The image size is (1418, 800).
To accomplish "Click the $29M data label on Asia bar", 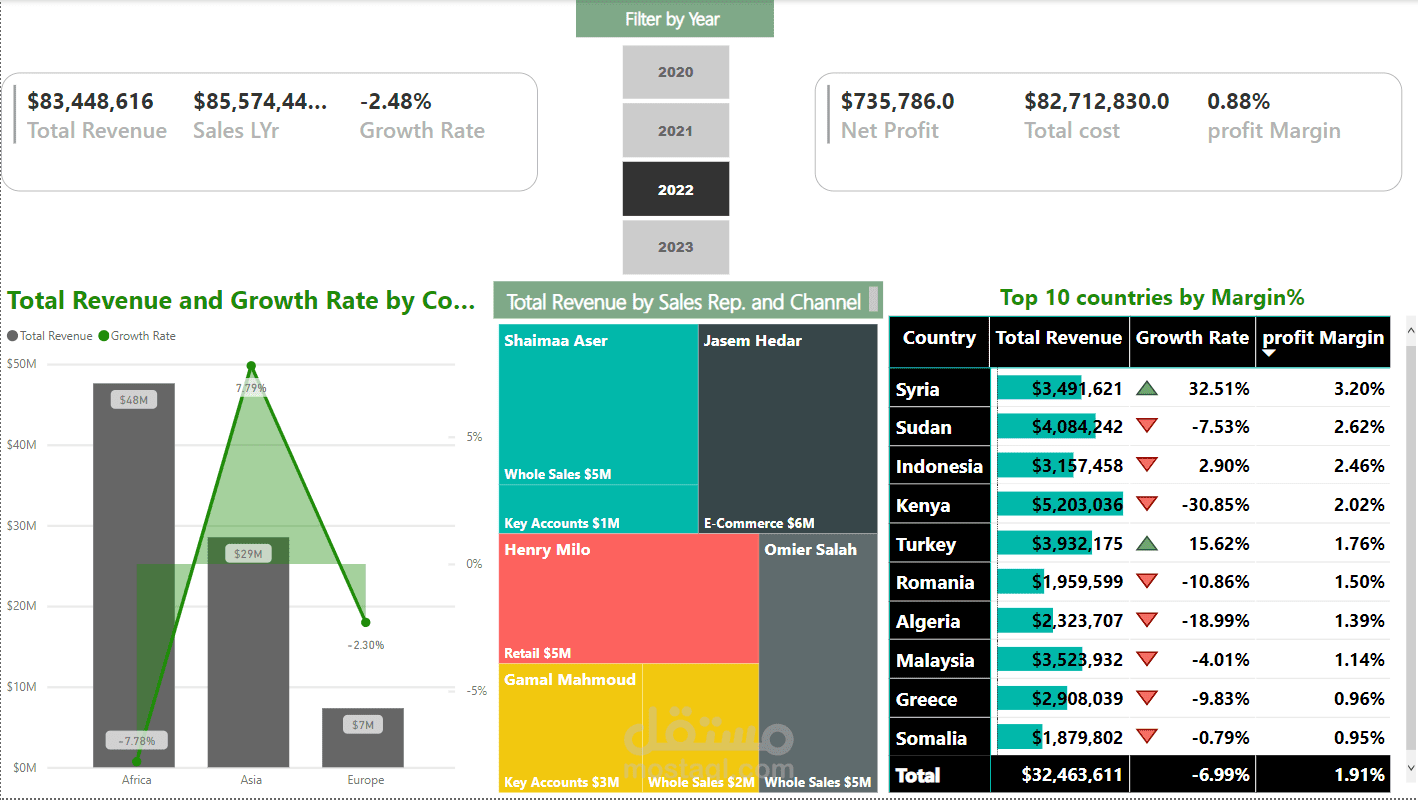I will pos(248,553).
